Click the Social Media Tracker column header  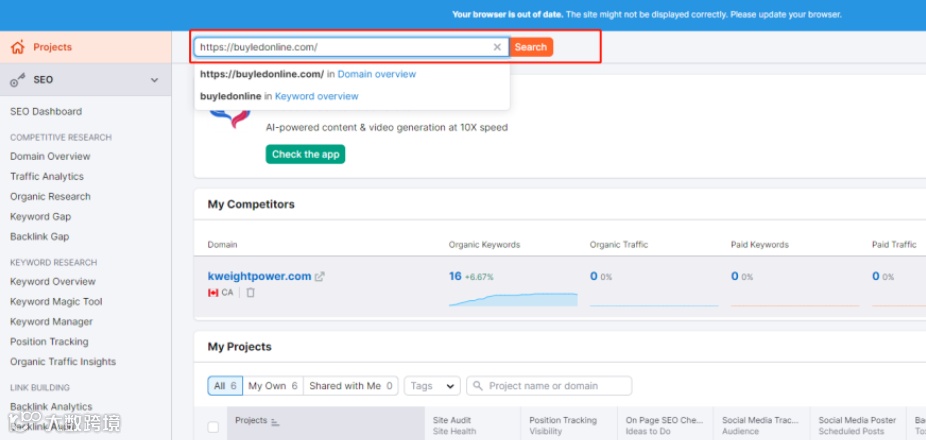click(761, 426)
